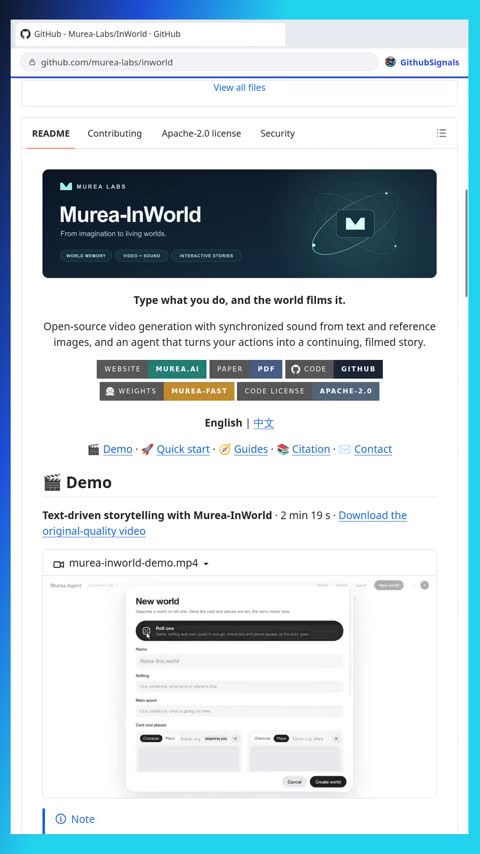Open the GithubSignals extension icon
Screen dimensions: 480x854
(x=390, y=62)
